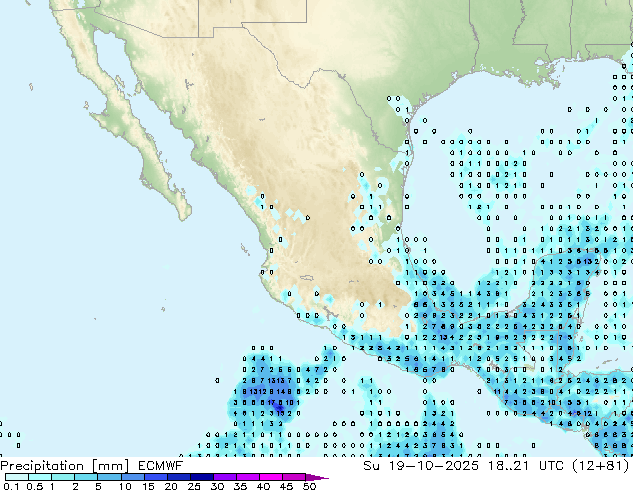This screenshot has height=490, width=634.
Task: Select the 2–5 mm legend color swatch
Action: tap(86, 477)
